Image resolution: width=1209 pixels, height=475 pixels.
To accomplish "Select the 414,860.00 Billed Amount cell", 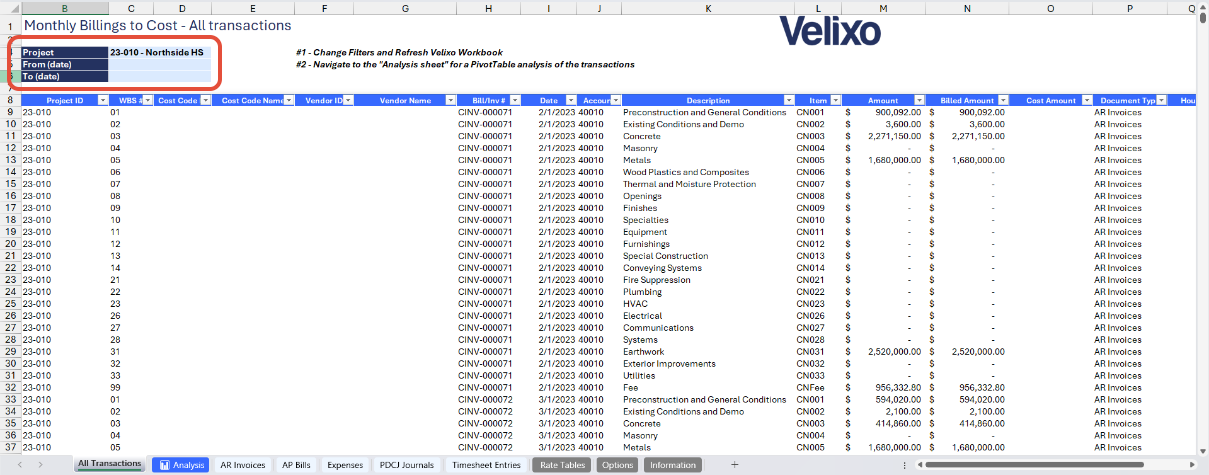I will (x=967, y=423).
